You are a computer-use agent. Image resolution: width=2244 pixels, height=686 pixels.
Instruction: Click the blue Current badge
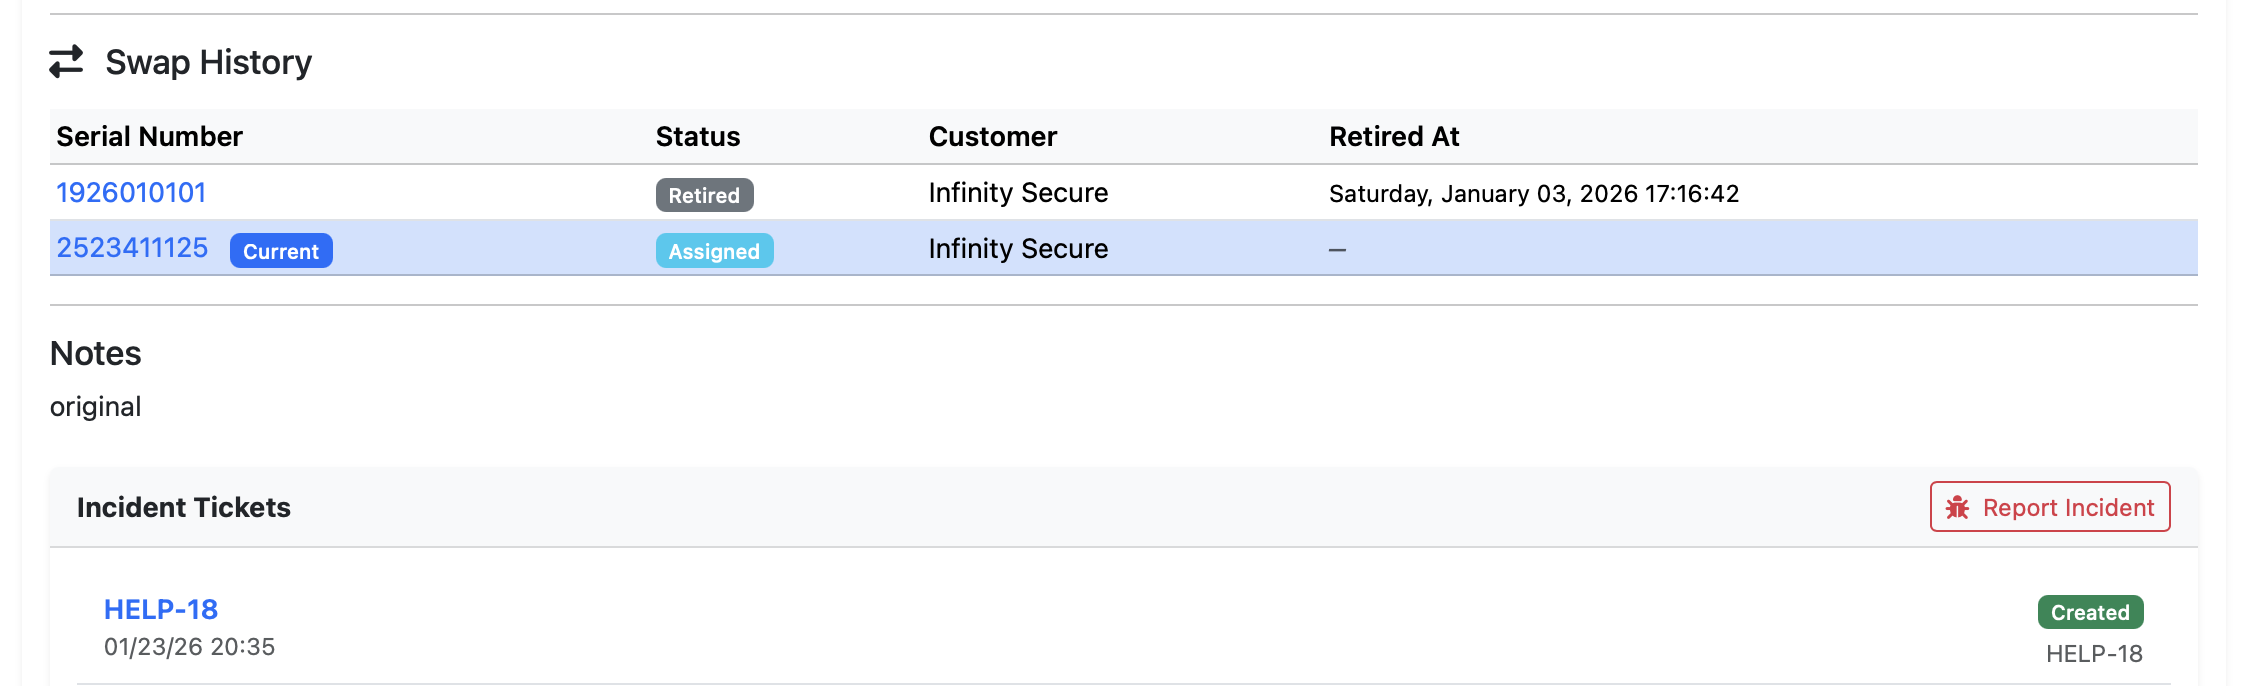click(281, 251)
